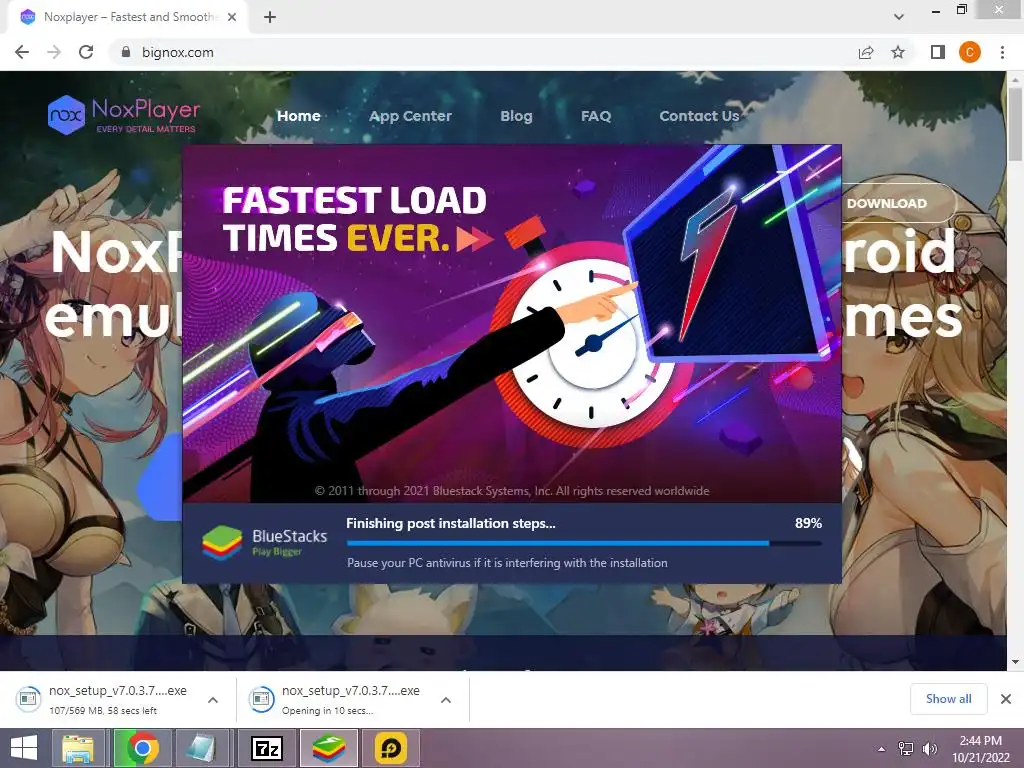Screen dimensions: 1024x768
Task: Click the page's vertical scrollbar thumb
Action: 1015,124
